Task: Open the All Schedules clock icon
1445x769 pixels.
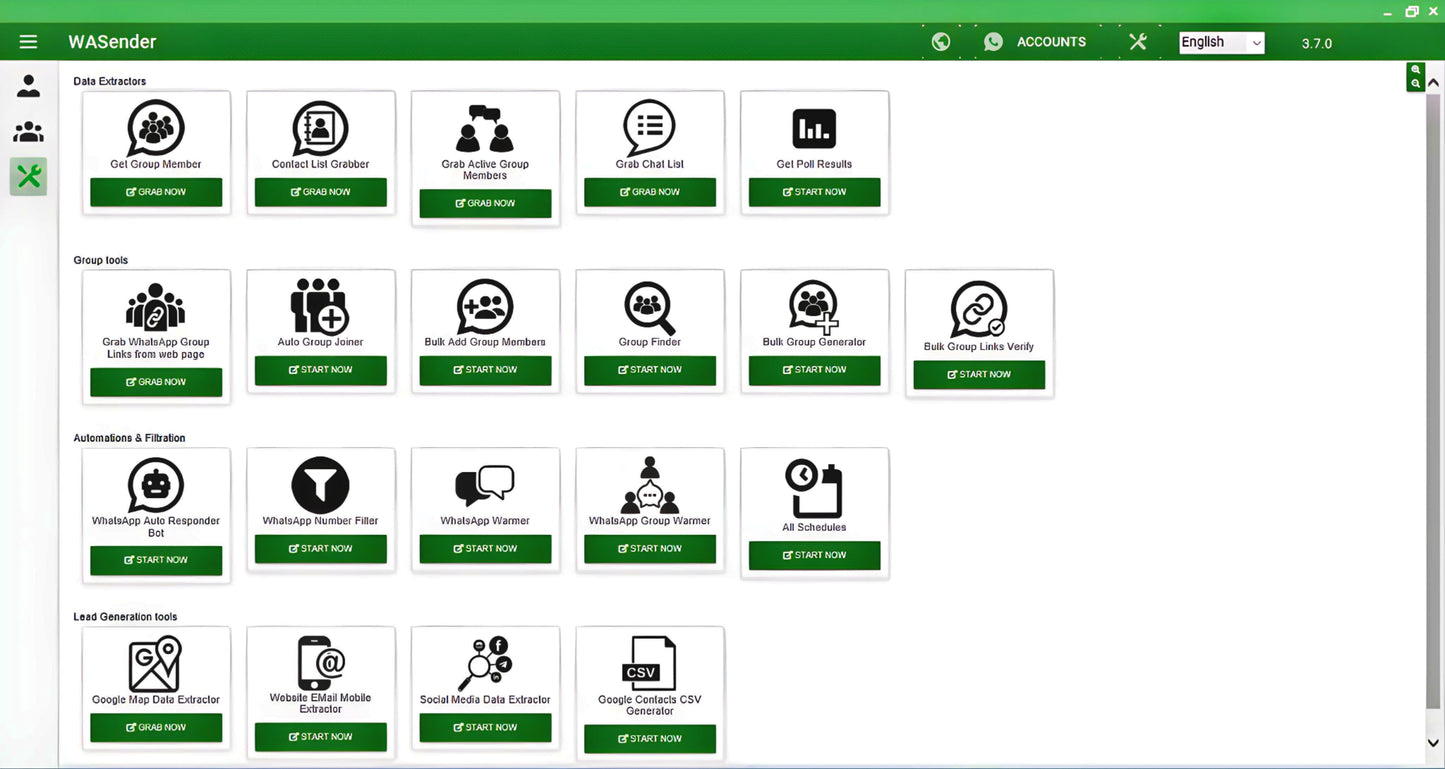Action: click(x=814, y=487)
